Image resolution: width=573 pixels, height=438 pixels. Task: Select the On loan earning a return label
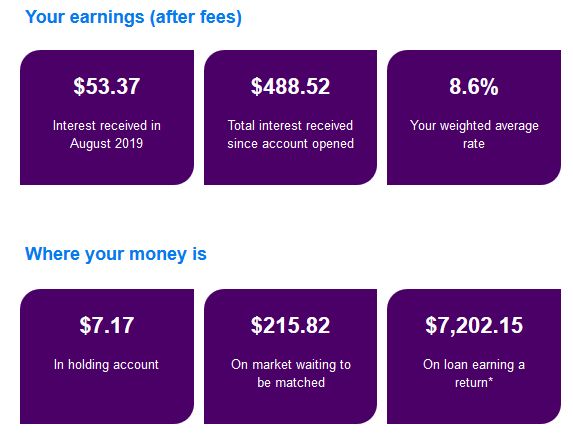[x=474, y=373]
